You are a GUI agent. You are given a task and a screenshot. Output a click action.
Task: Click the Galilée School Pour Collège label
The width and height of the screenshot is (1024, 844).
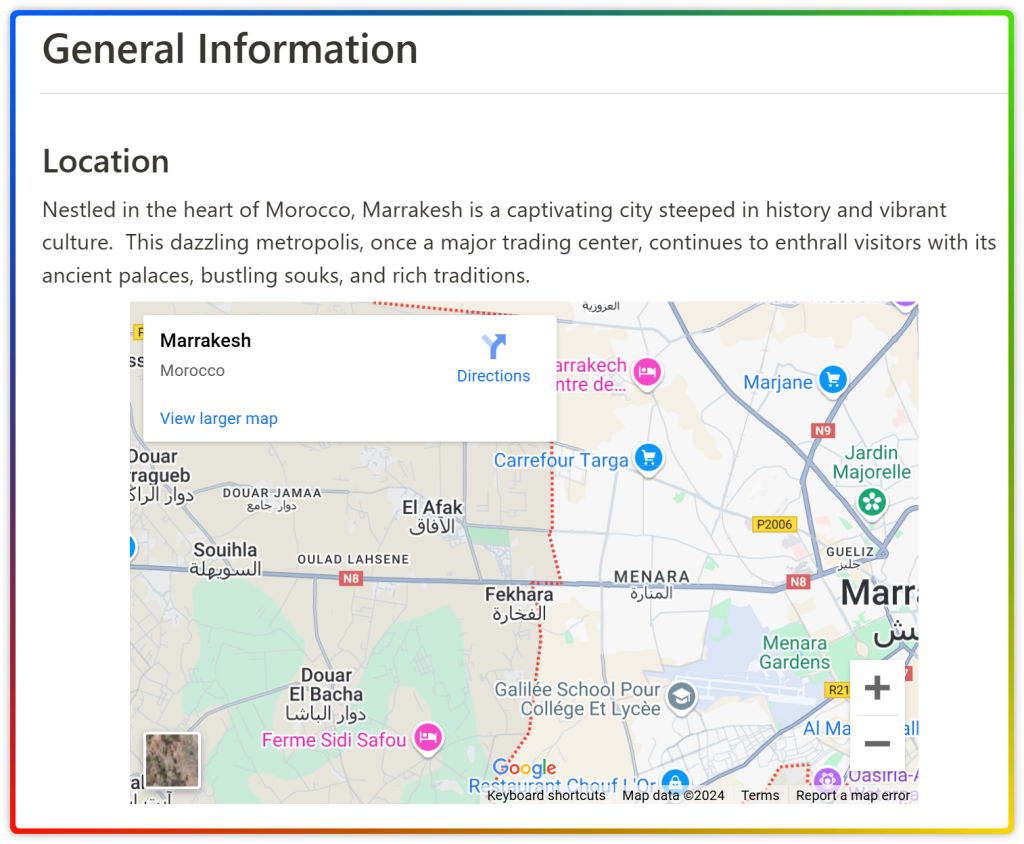tap(577, 699)
